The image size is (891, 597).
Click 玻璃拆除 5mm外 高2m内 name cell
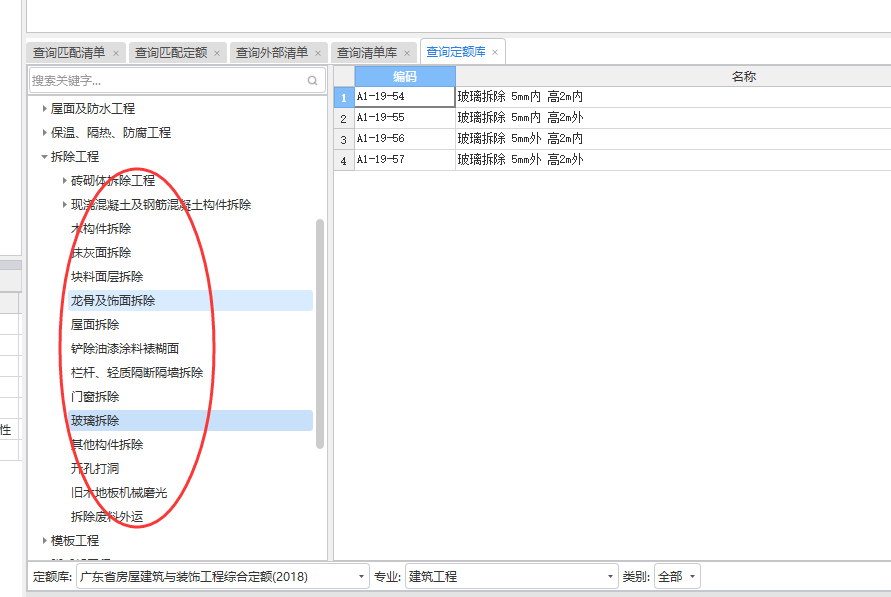673,139
